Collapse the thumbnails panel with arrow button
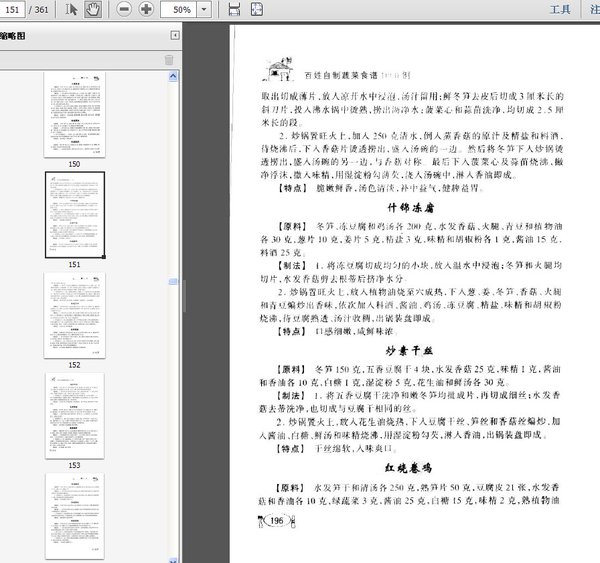The width and height of the screenshot is (600, 563). pos(176,35)
